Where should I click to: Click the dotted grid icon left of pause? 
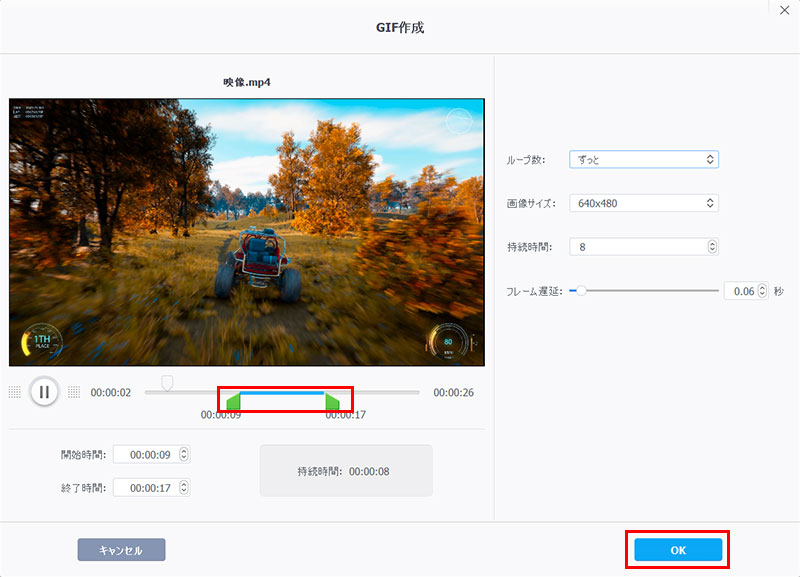(15, 392)
